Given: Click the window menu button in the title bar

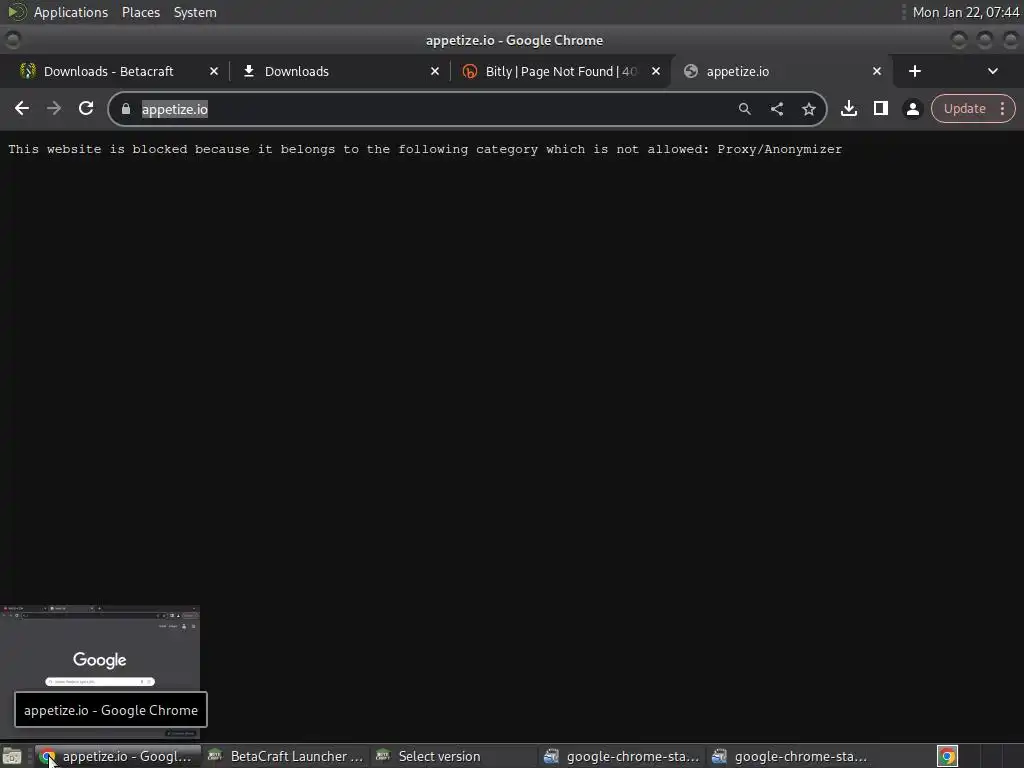Looking at the screenshot, I should (12, 40).
